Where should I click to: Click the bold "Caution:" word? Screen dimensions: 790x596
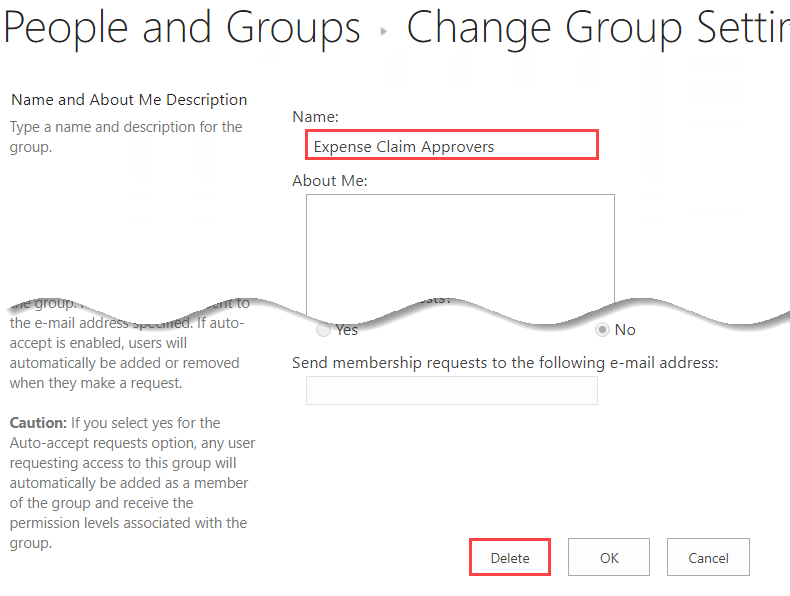coord(39,423)
